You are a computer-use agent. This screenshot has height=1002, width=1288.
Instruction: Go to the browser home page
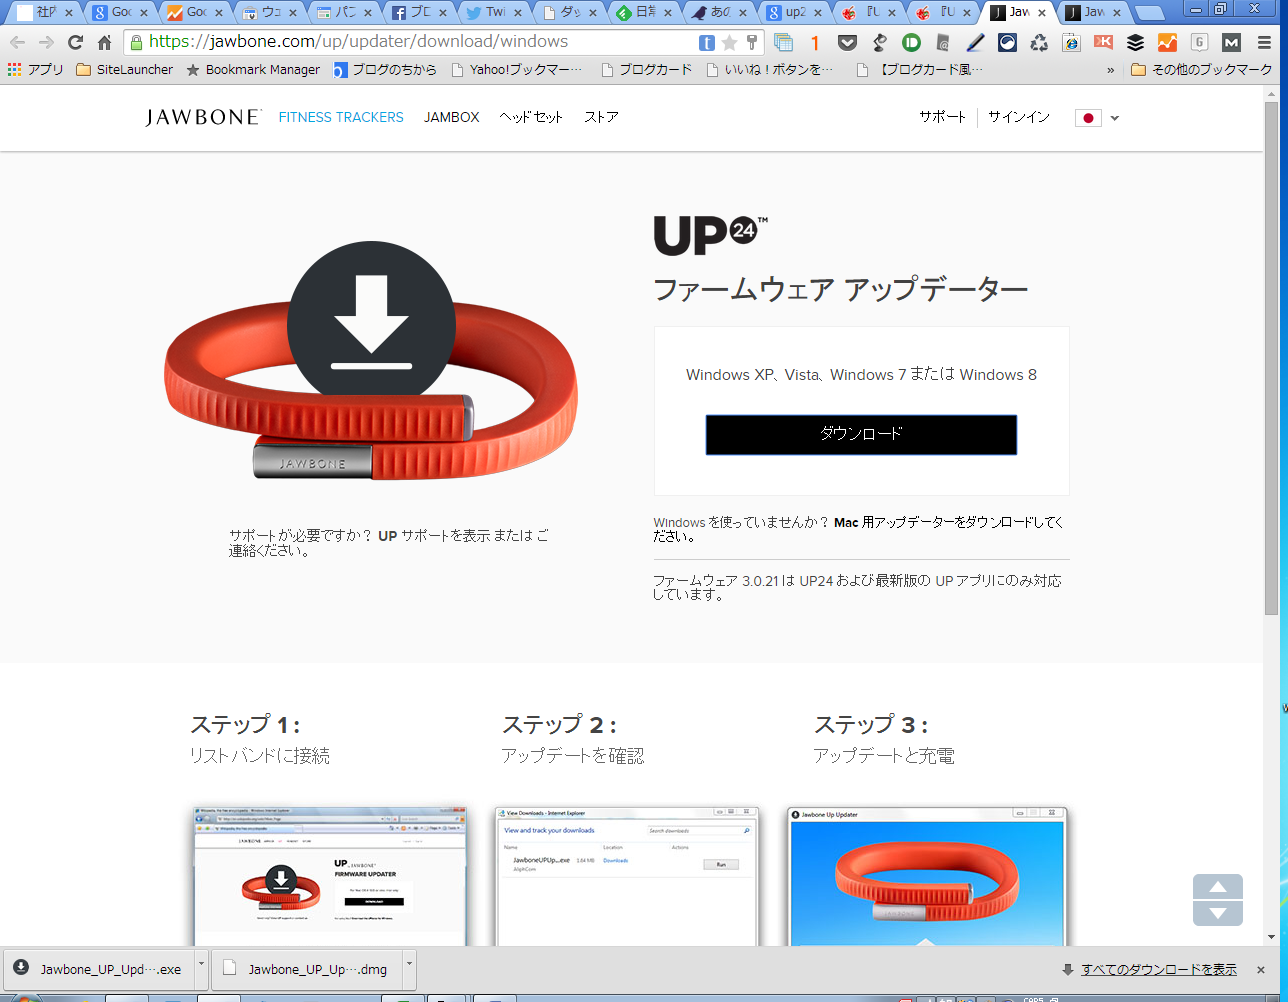coord(105,43)
